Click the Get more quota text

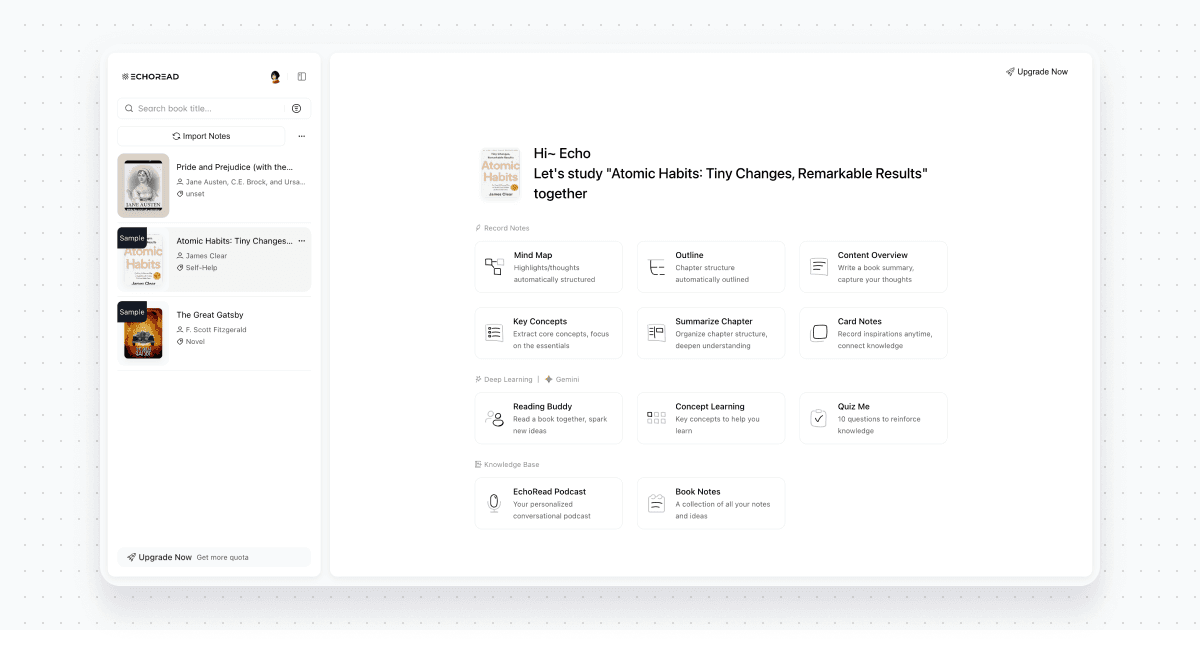point(223,557)
